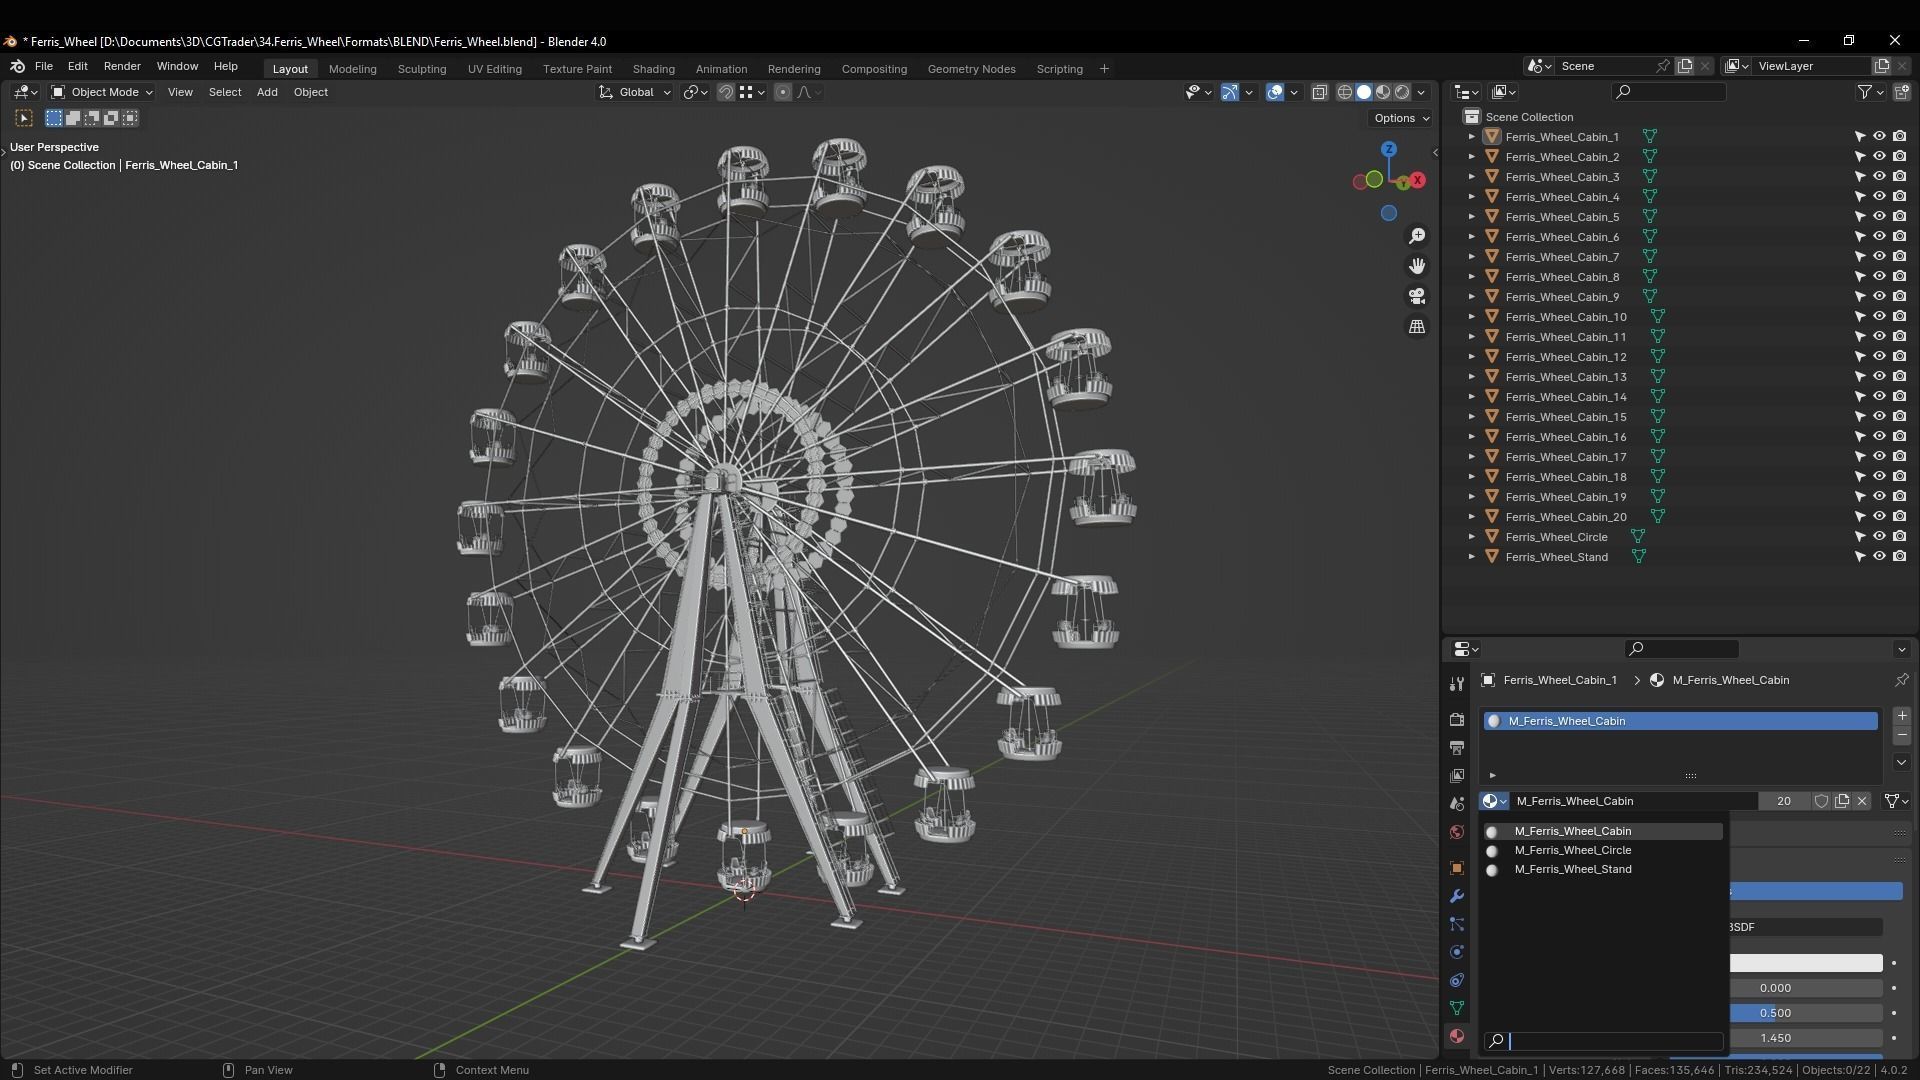The height and width of the screenshot is (1080, 1920).
Task: Toggle camera view with the camera icon
Action: (x=1417, y=297)
